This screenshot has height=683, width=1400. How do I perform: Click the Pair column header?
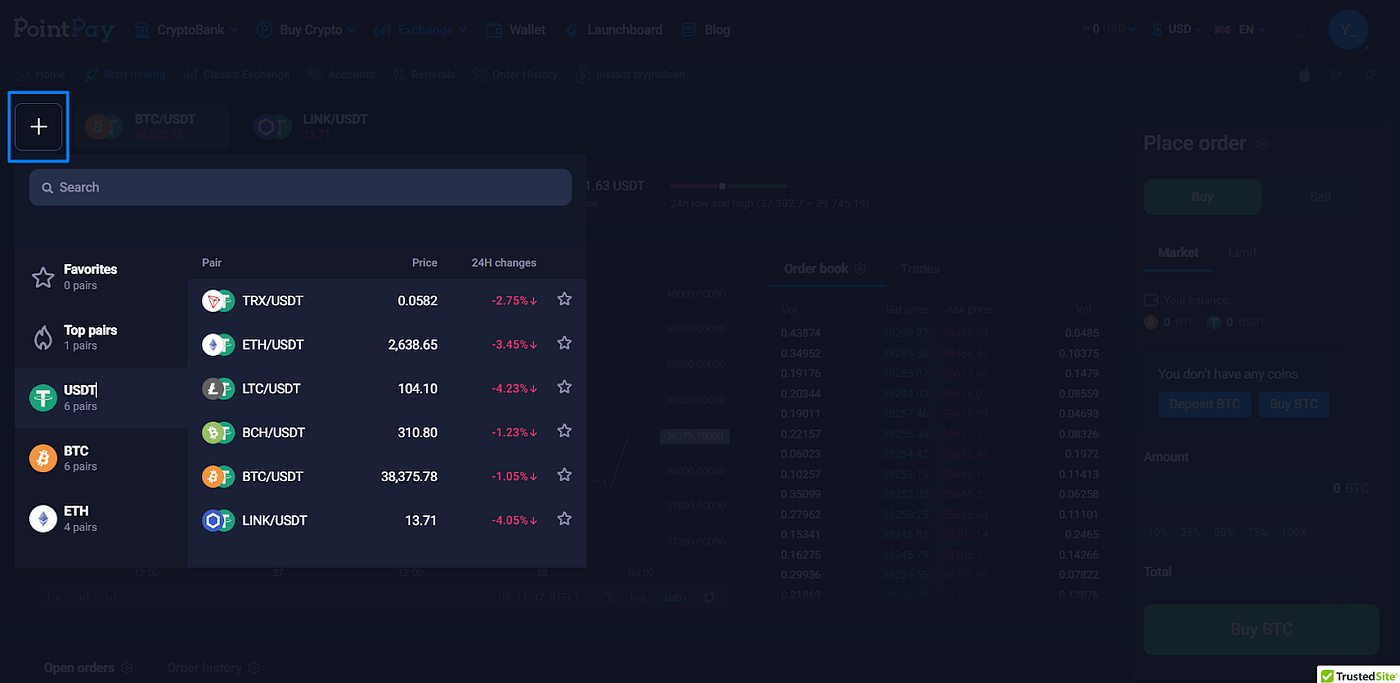(212, 263)
